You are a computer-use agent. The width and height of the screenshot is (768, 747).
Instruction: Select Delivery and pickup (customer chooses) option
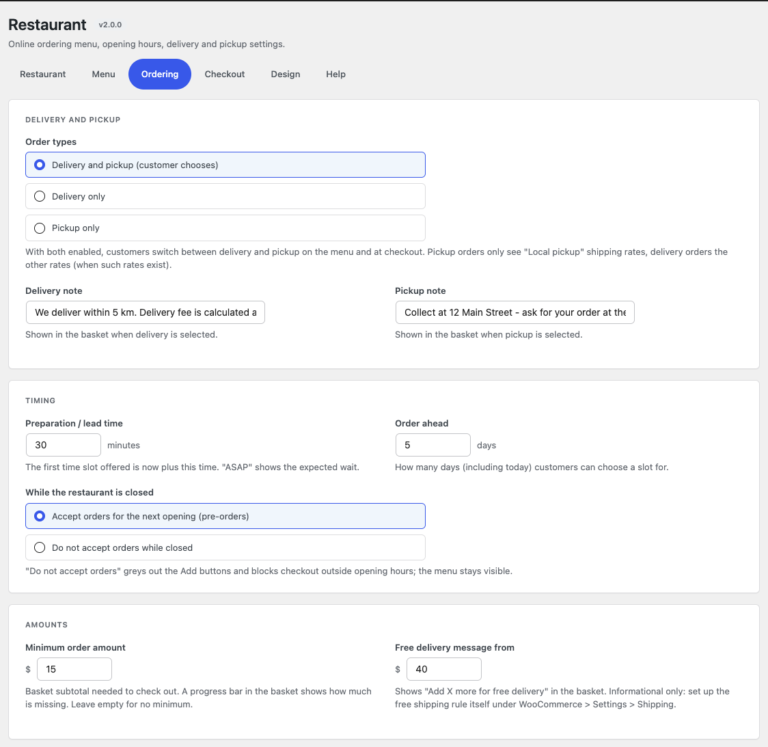(225, 165)
